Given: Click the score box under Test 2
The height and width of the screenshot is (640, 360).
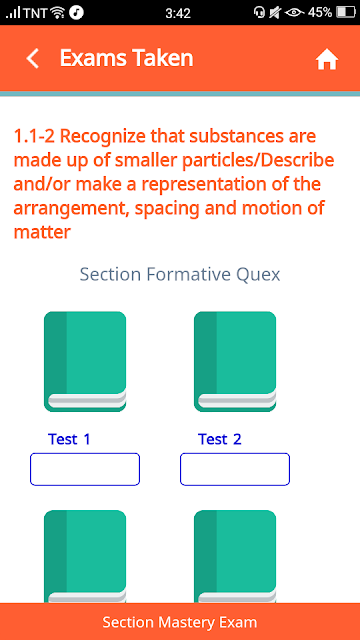Looking at the screenshot, I should click(235, 469).
